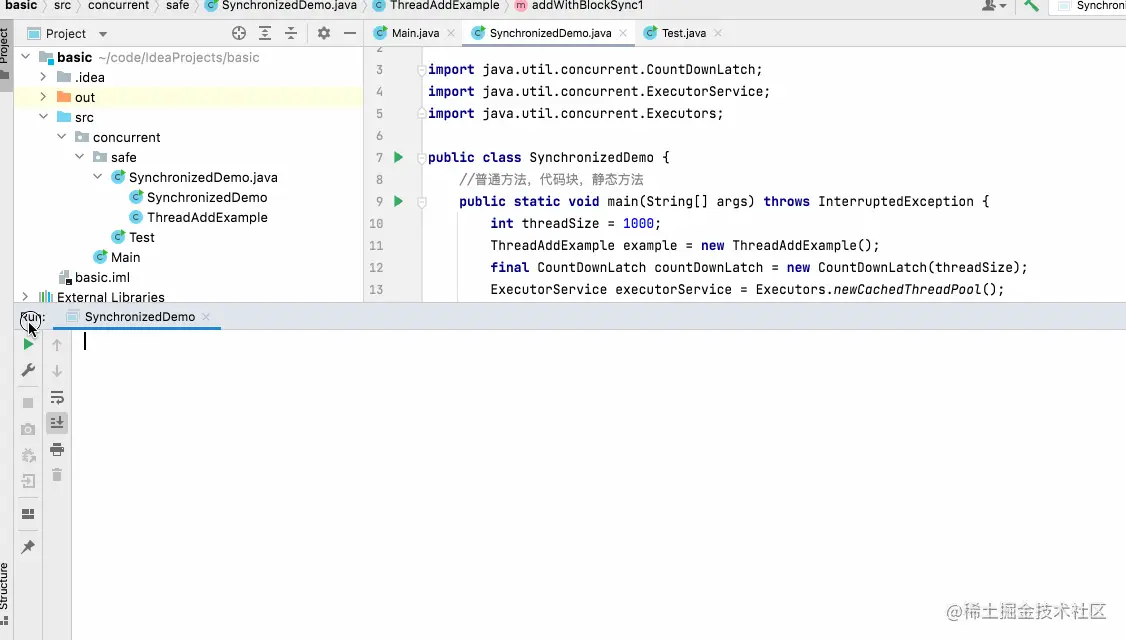
Task: Click the exit icon in Run toolbar
Action: (x=28, y=481)
